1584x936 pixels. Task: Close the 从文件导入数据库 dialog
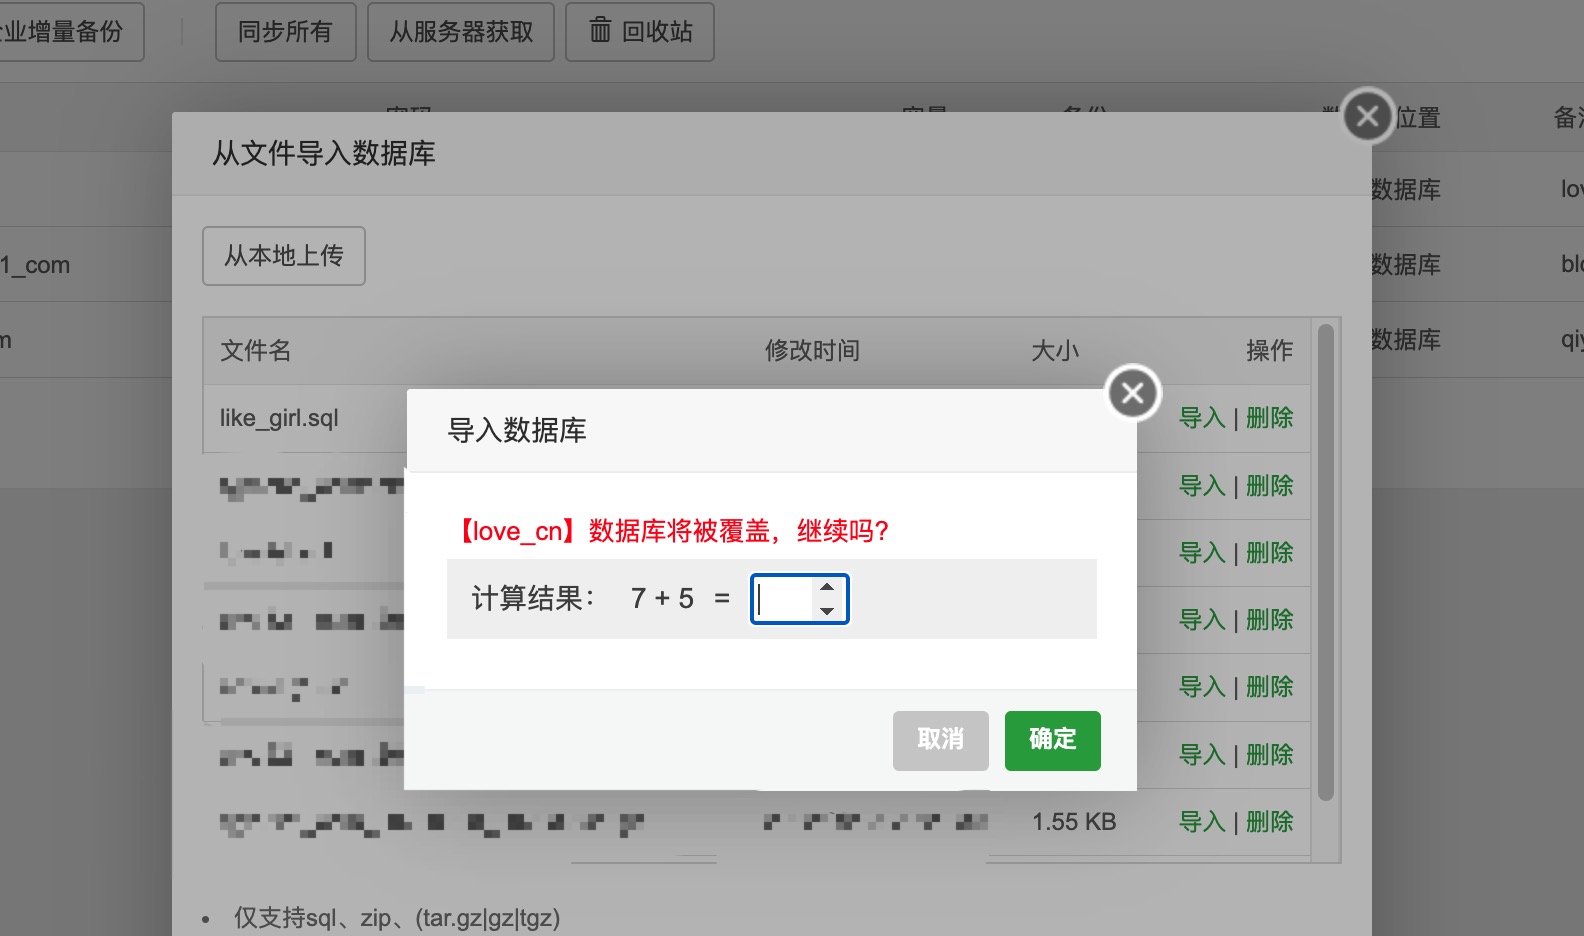point(1367,117)
